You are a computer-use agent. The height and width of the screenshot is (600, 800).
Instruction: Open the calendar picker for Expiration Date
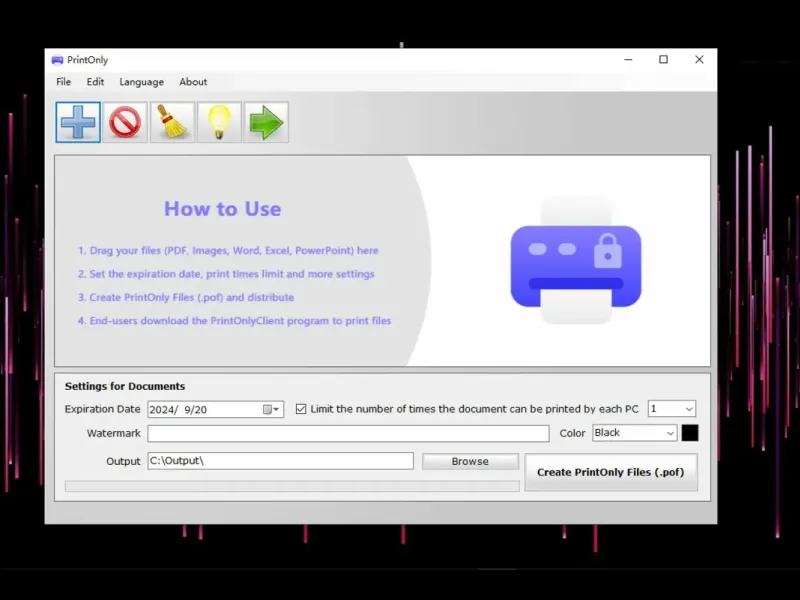coord(267,409)
